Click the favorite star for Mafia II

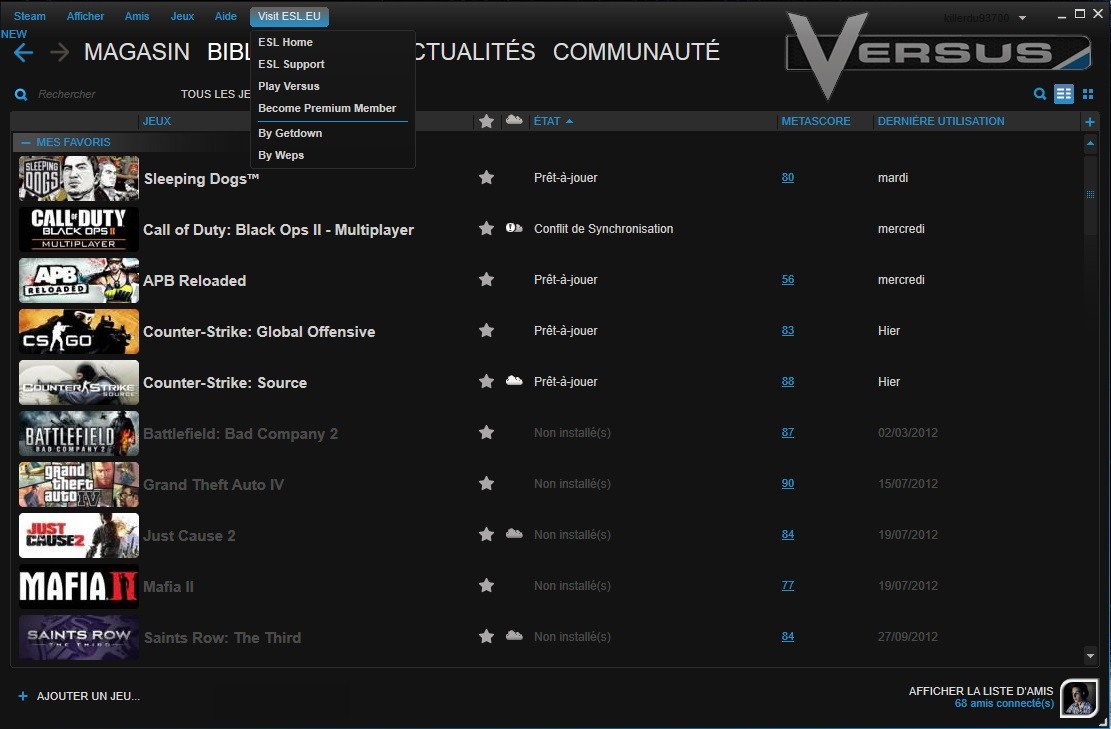pos(486,585)
